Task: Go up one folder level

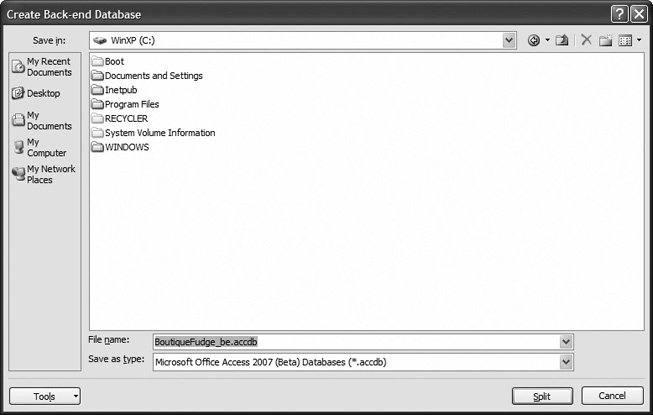Action: pos(562,40)
